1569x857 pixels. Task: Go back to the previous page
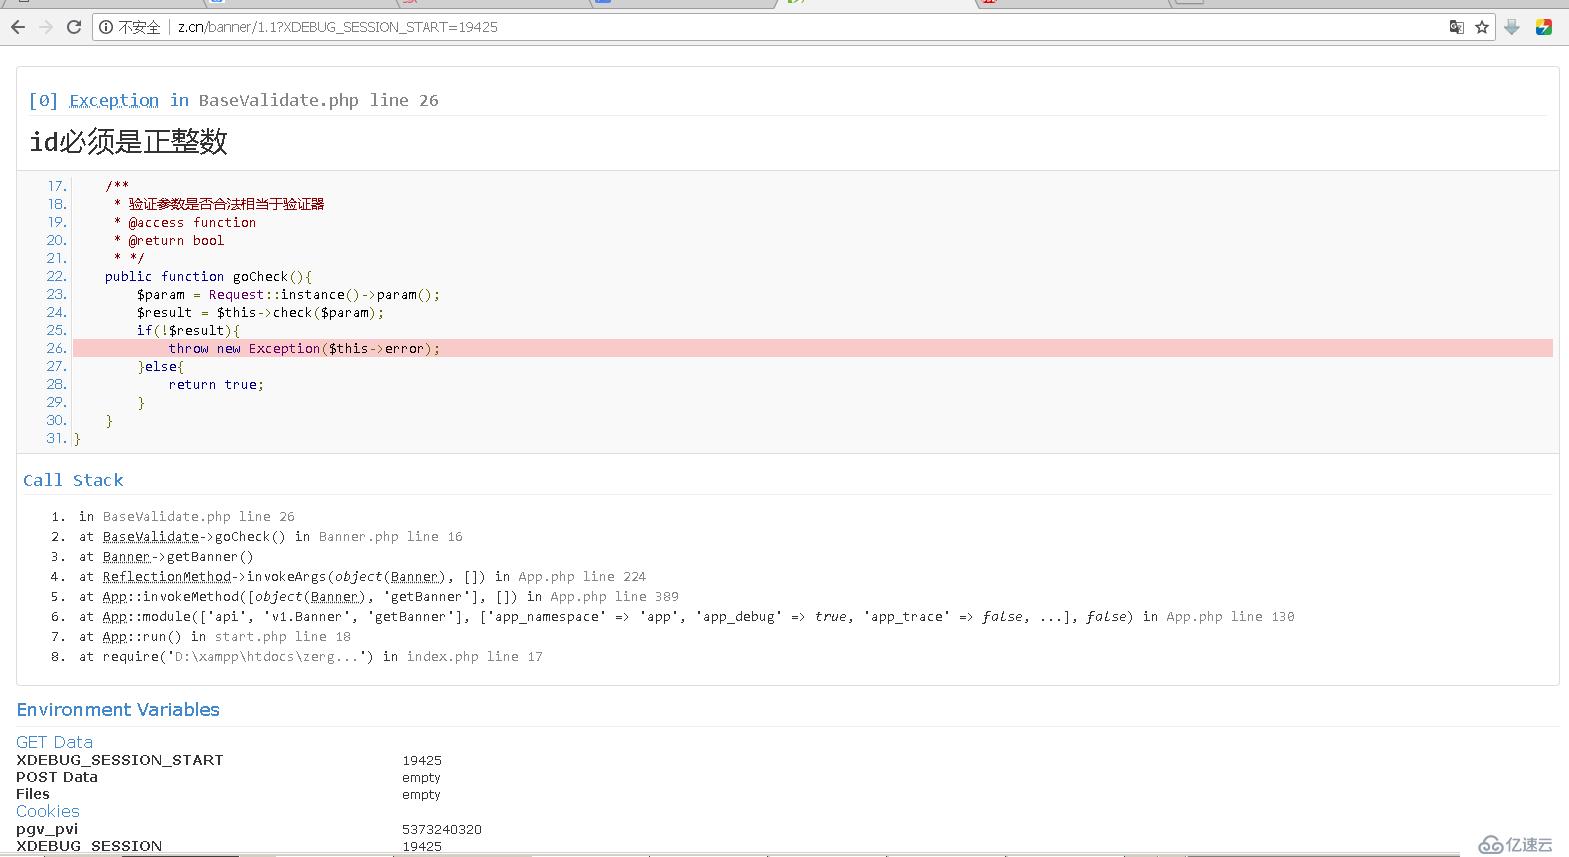(x=18, y=27)
